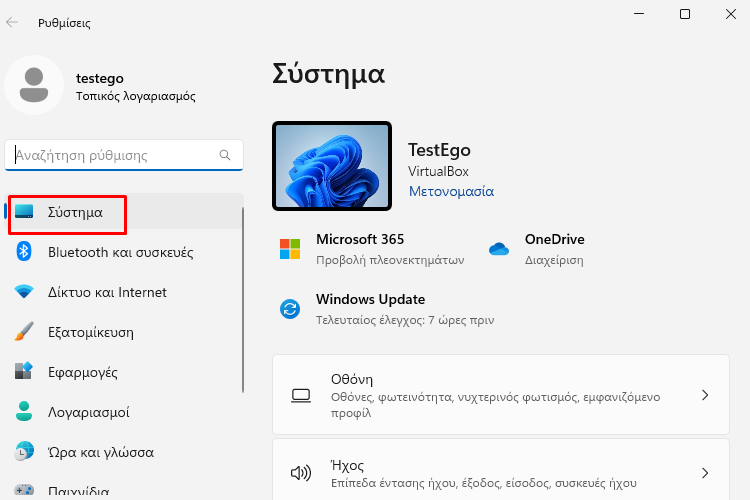Open Windows Update title
This screenshot has width=750, height=500.
370,300
